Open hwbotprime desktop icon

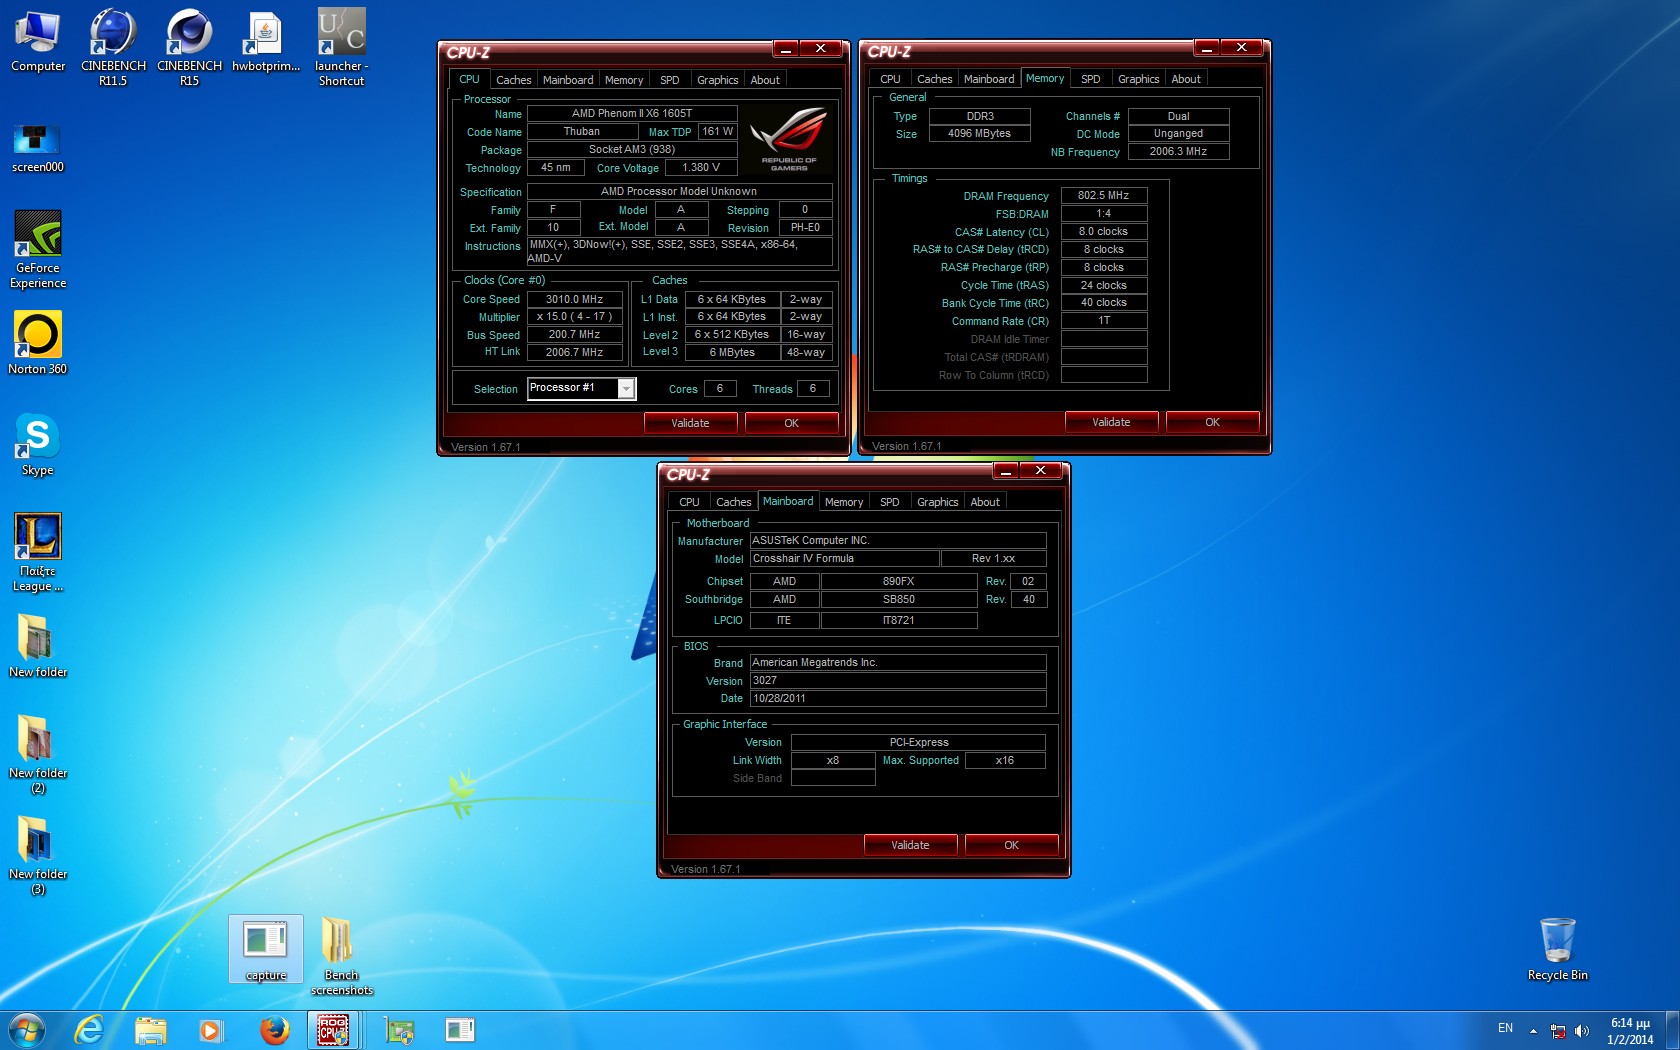(x=265, y=41)
